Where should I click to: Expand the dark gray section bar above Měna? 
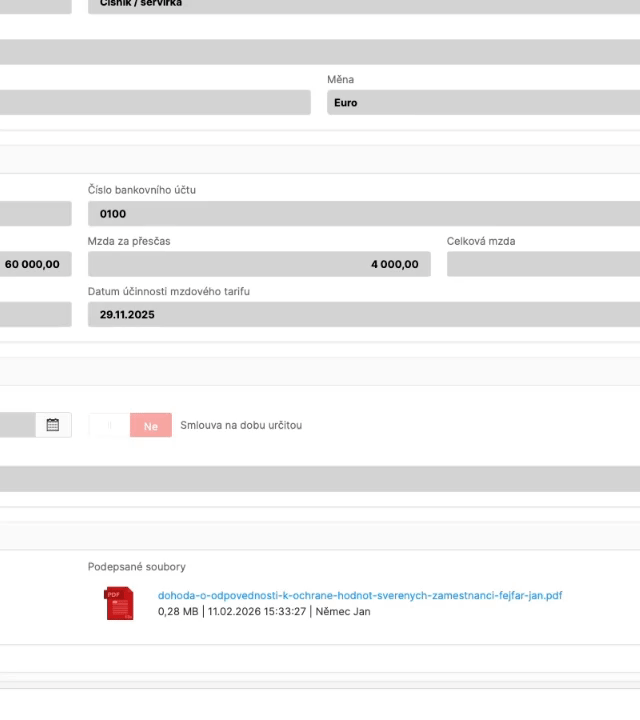[x=320, y=52]
